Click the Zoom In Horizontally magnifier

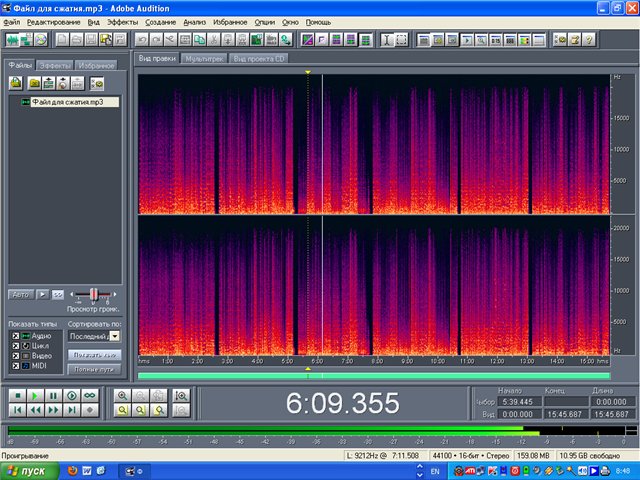(121, 395)
